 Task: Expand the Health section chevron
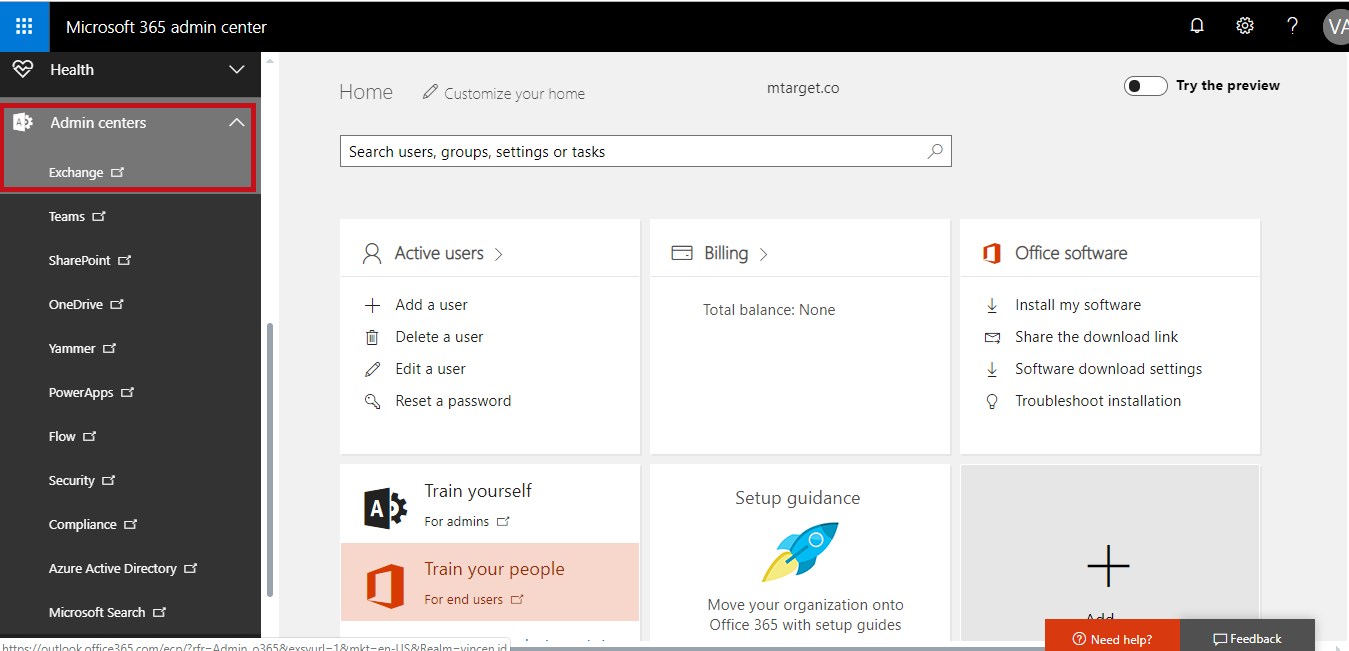tap(237, 70)
